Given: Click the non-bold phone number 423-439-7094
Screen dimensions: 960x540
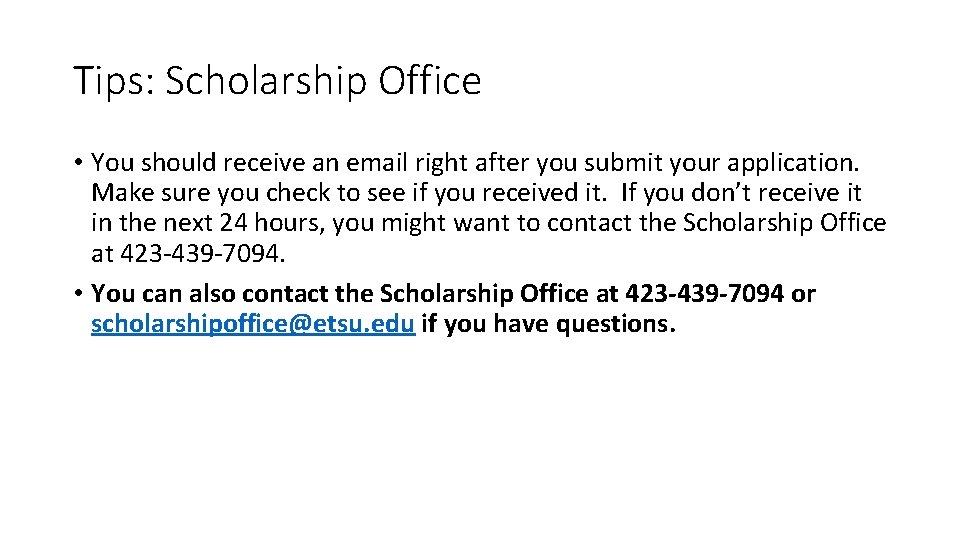Looking at the screenshot, I should [202, 254].
